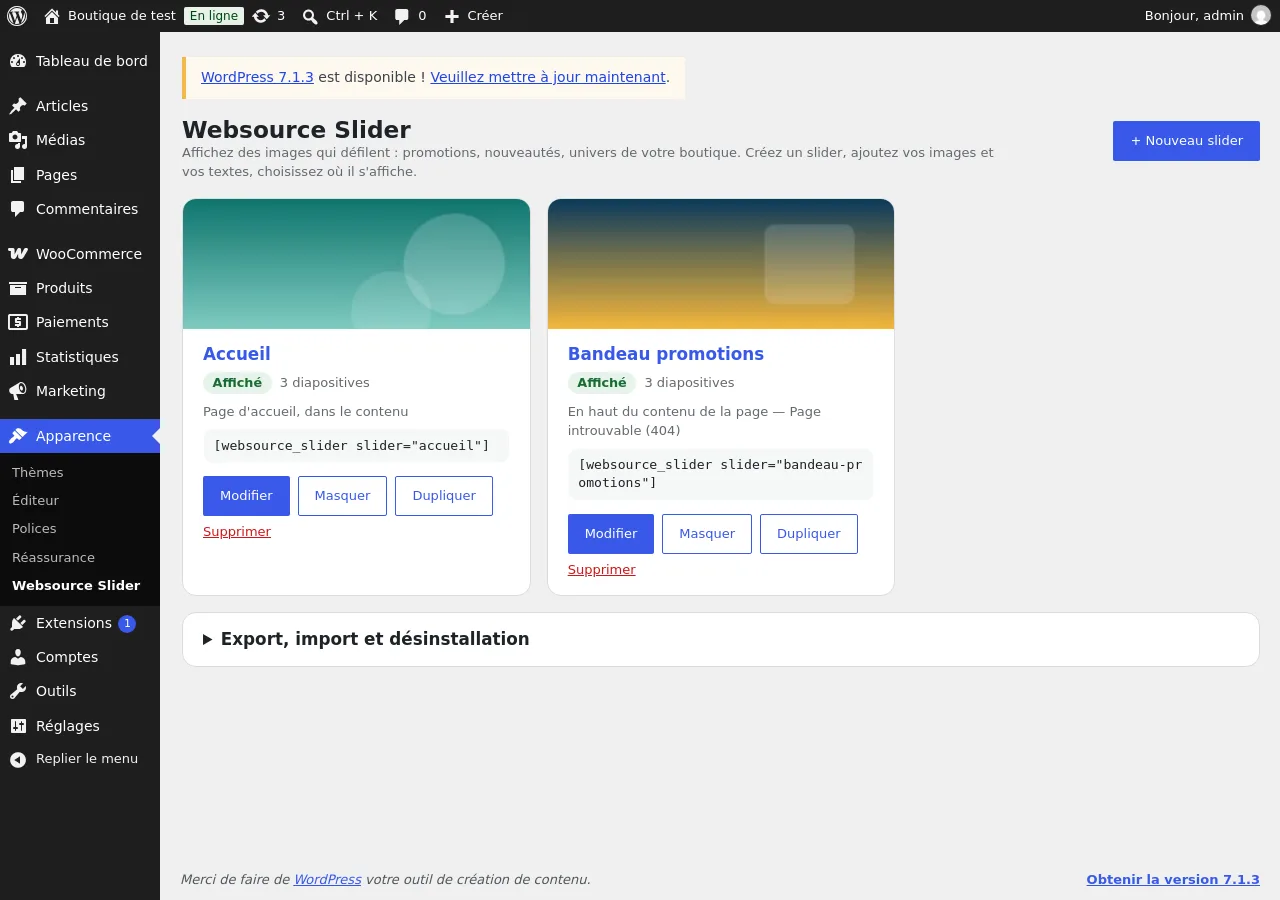Click Supprimer under Bandeau promotions
The height and width of the screenshot is (900, 1280).
pyautogui.click(x=602, y=570)
